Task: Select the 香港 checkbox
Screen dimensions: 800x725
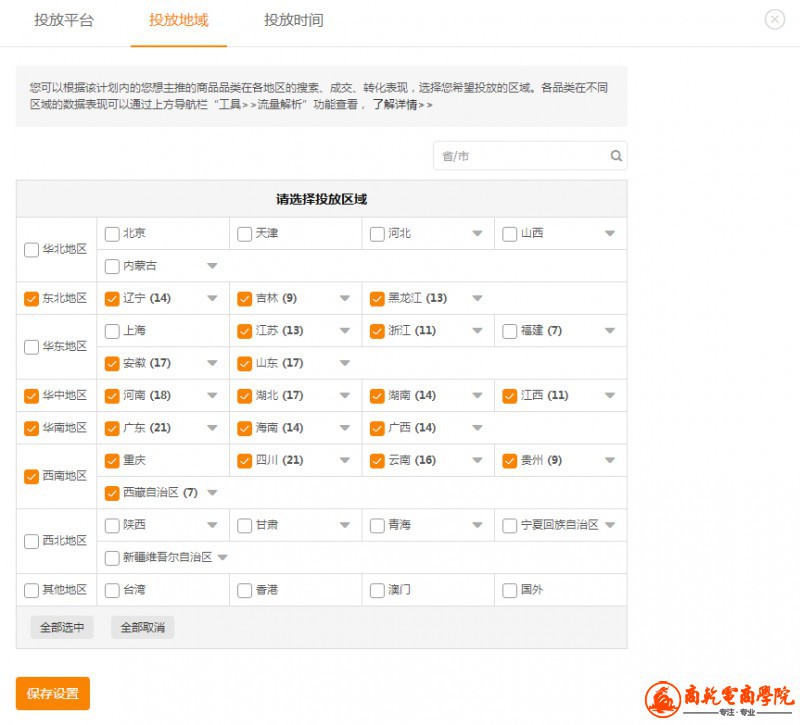Action: coord(244,590)
